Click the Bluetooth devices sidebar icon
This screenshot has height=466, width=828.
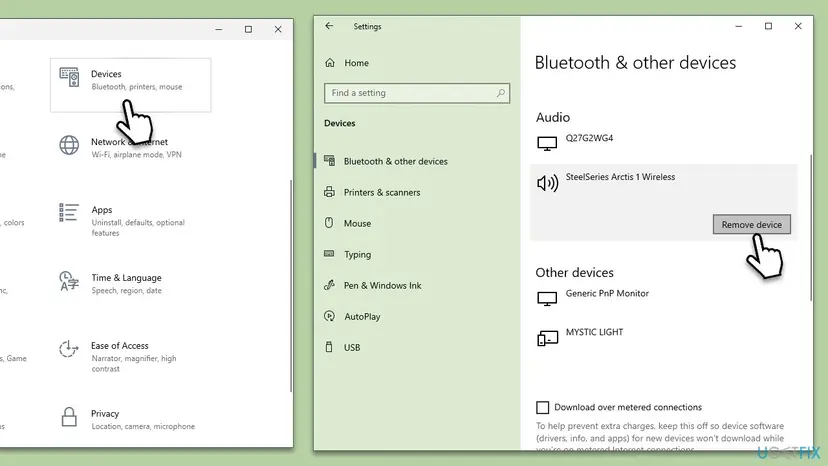coord(330,161)
